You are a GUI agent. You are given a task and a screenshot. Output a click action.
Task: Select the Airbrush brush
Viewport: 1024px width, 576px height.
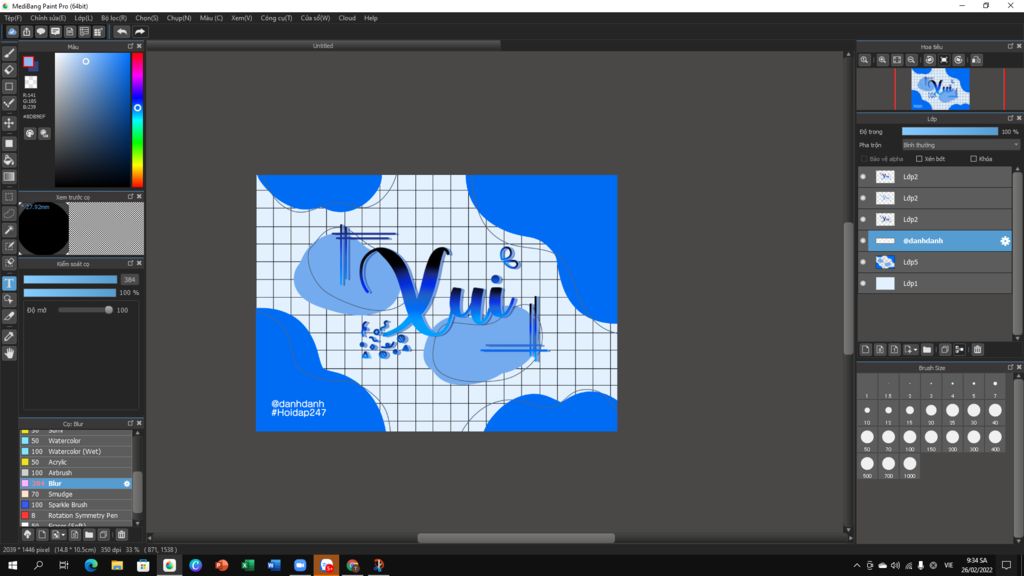point(76,473)
